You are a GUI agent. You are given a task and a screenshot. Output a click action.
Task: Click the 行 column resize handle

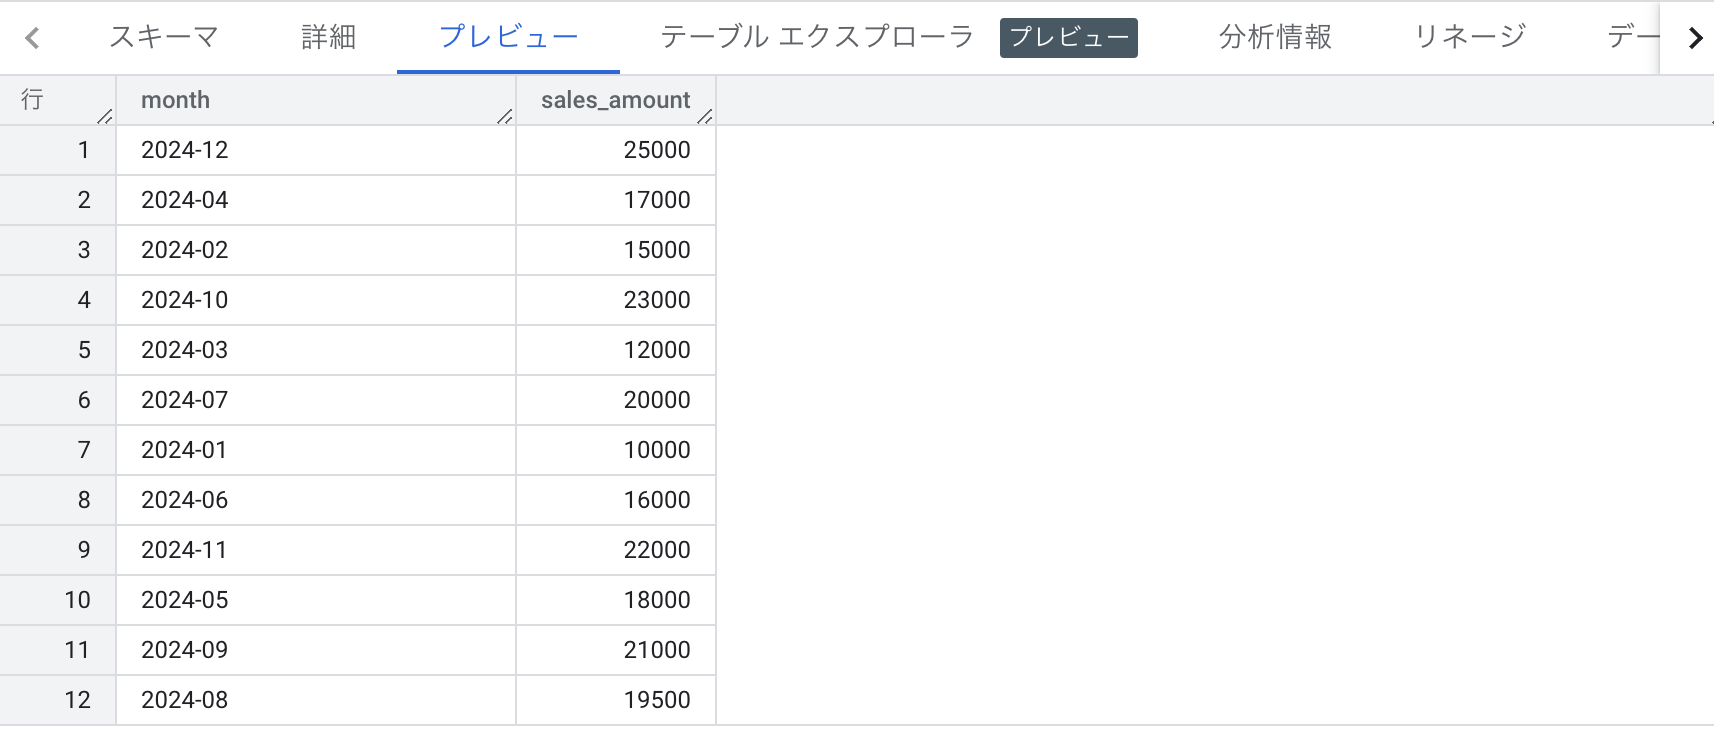pyautogui.click(x=105, y=117)
